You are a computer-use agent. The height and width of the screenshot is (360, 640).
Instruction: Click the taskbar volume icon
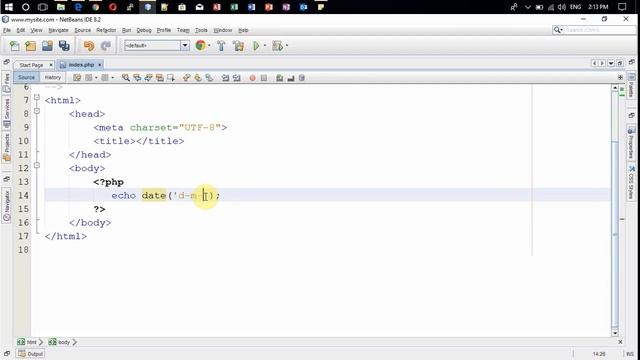562,7
